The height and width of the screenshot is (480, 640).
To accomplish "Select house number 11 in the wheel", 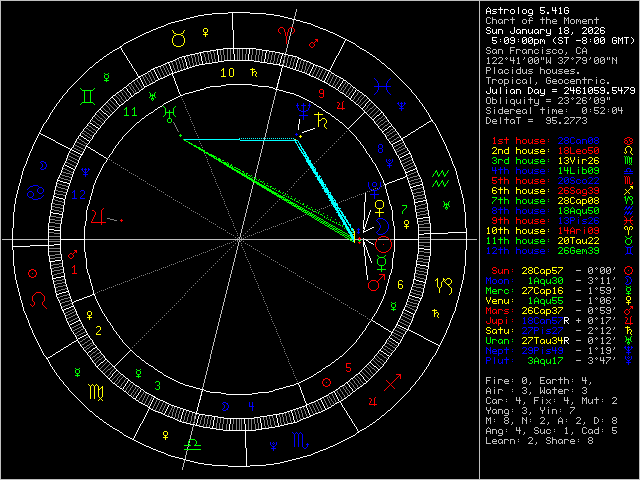I will coord(131,112).
